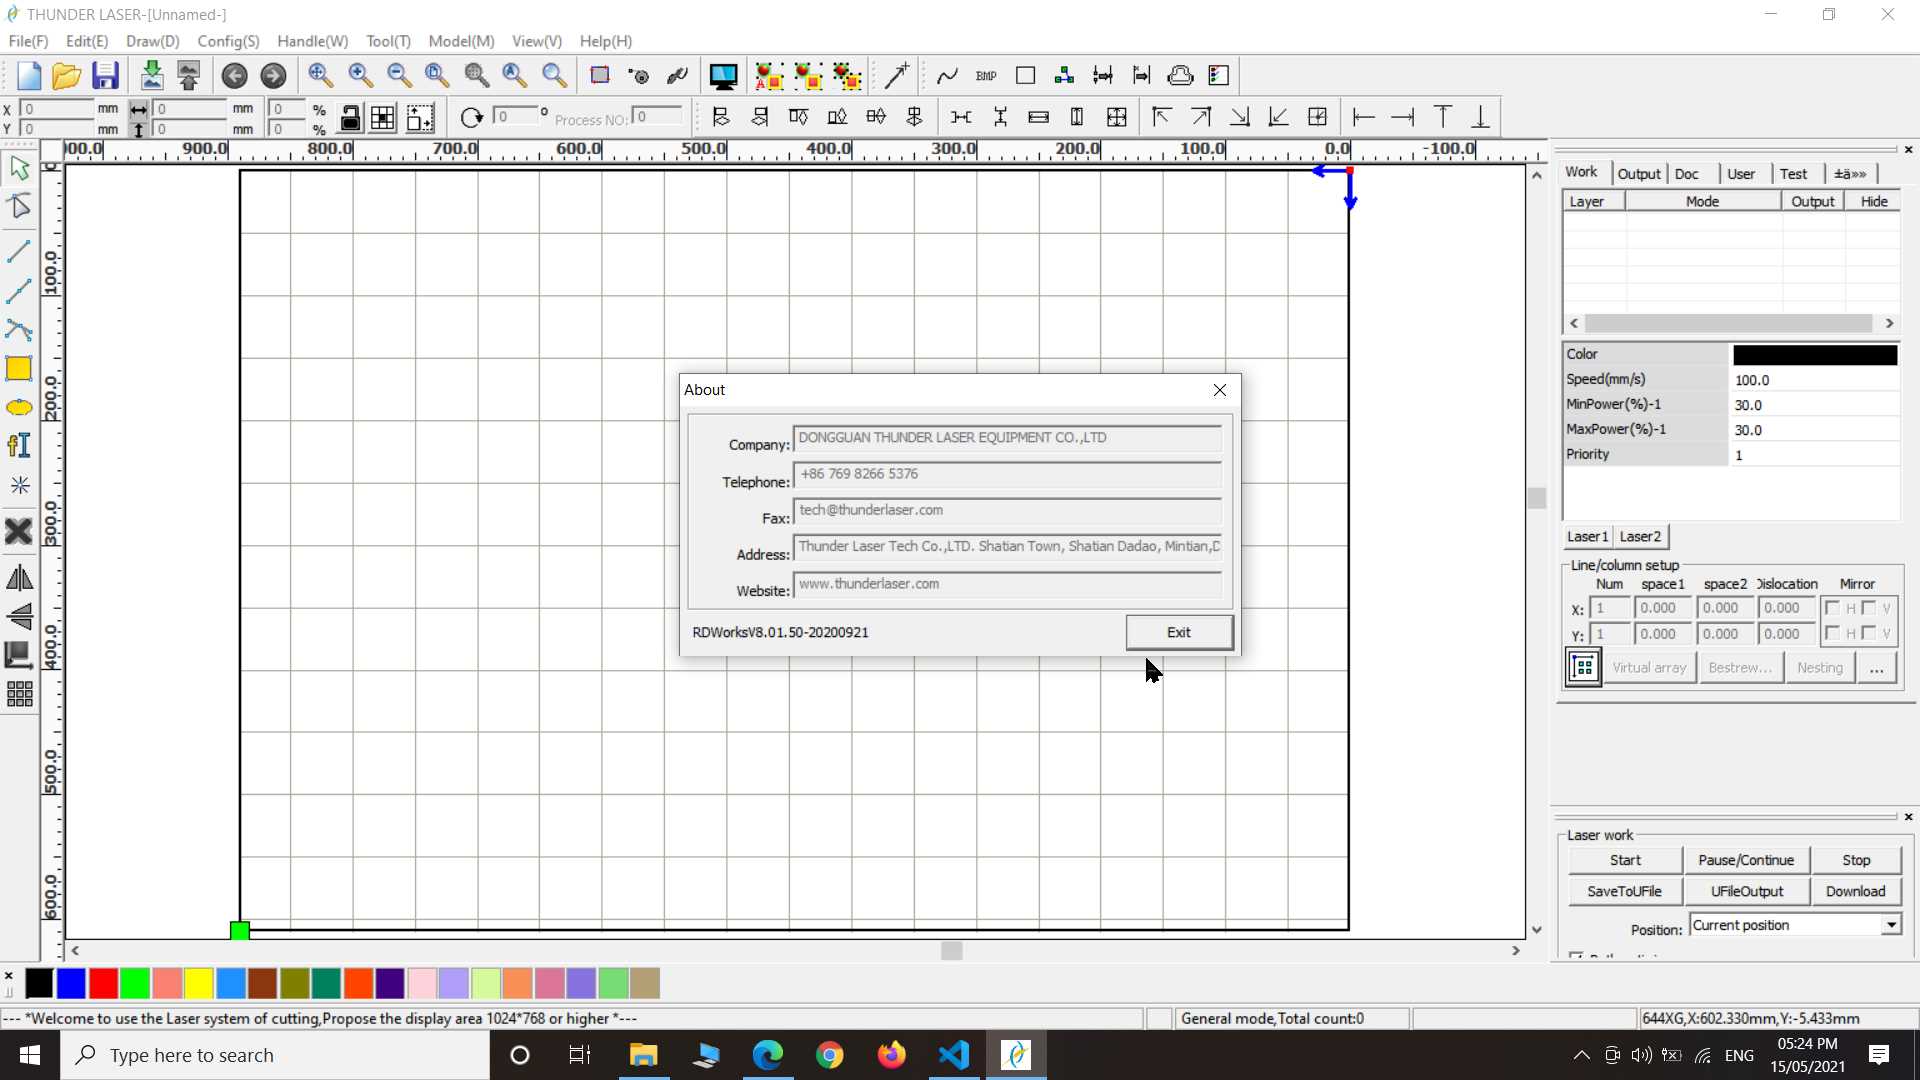Select the Laser2 tab

point(1640,537)
